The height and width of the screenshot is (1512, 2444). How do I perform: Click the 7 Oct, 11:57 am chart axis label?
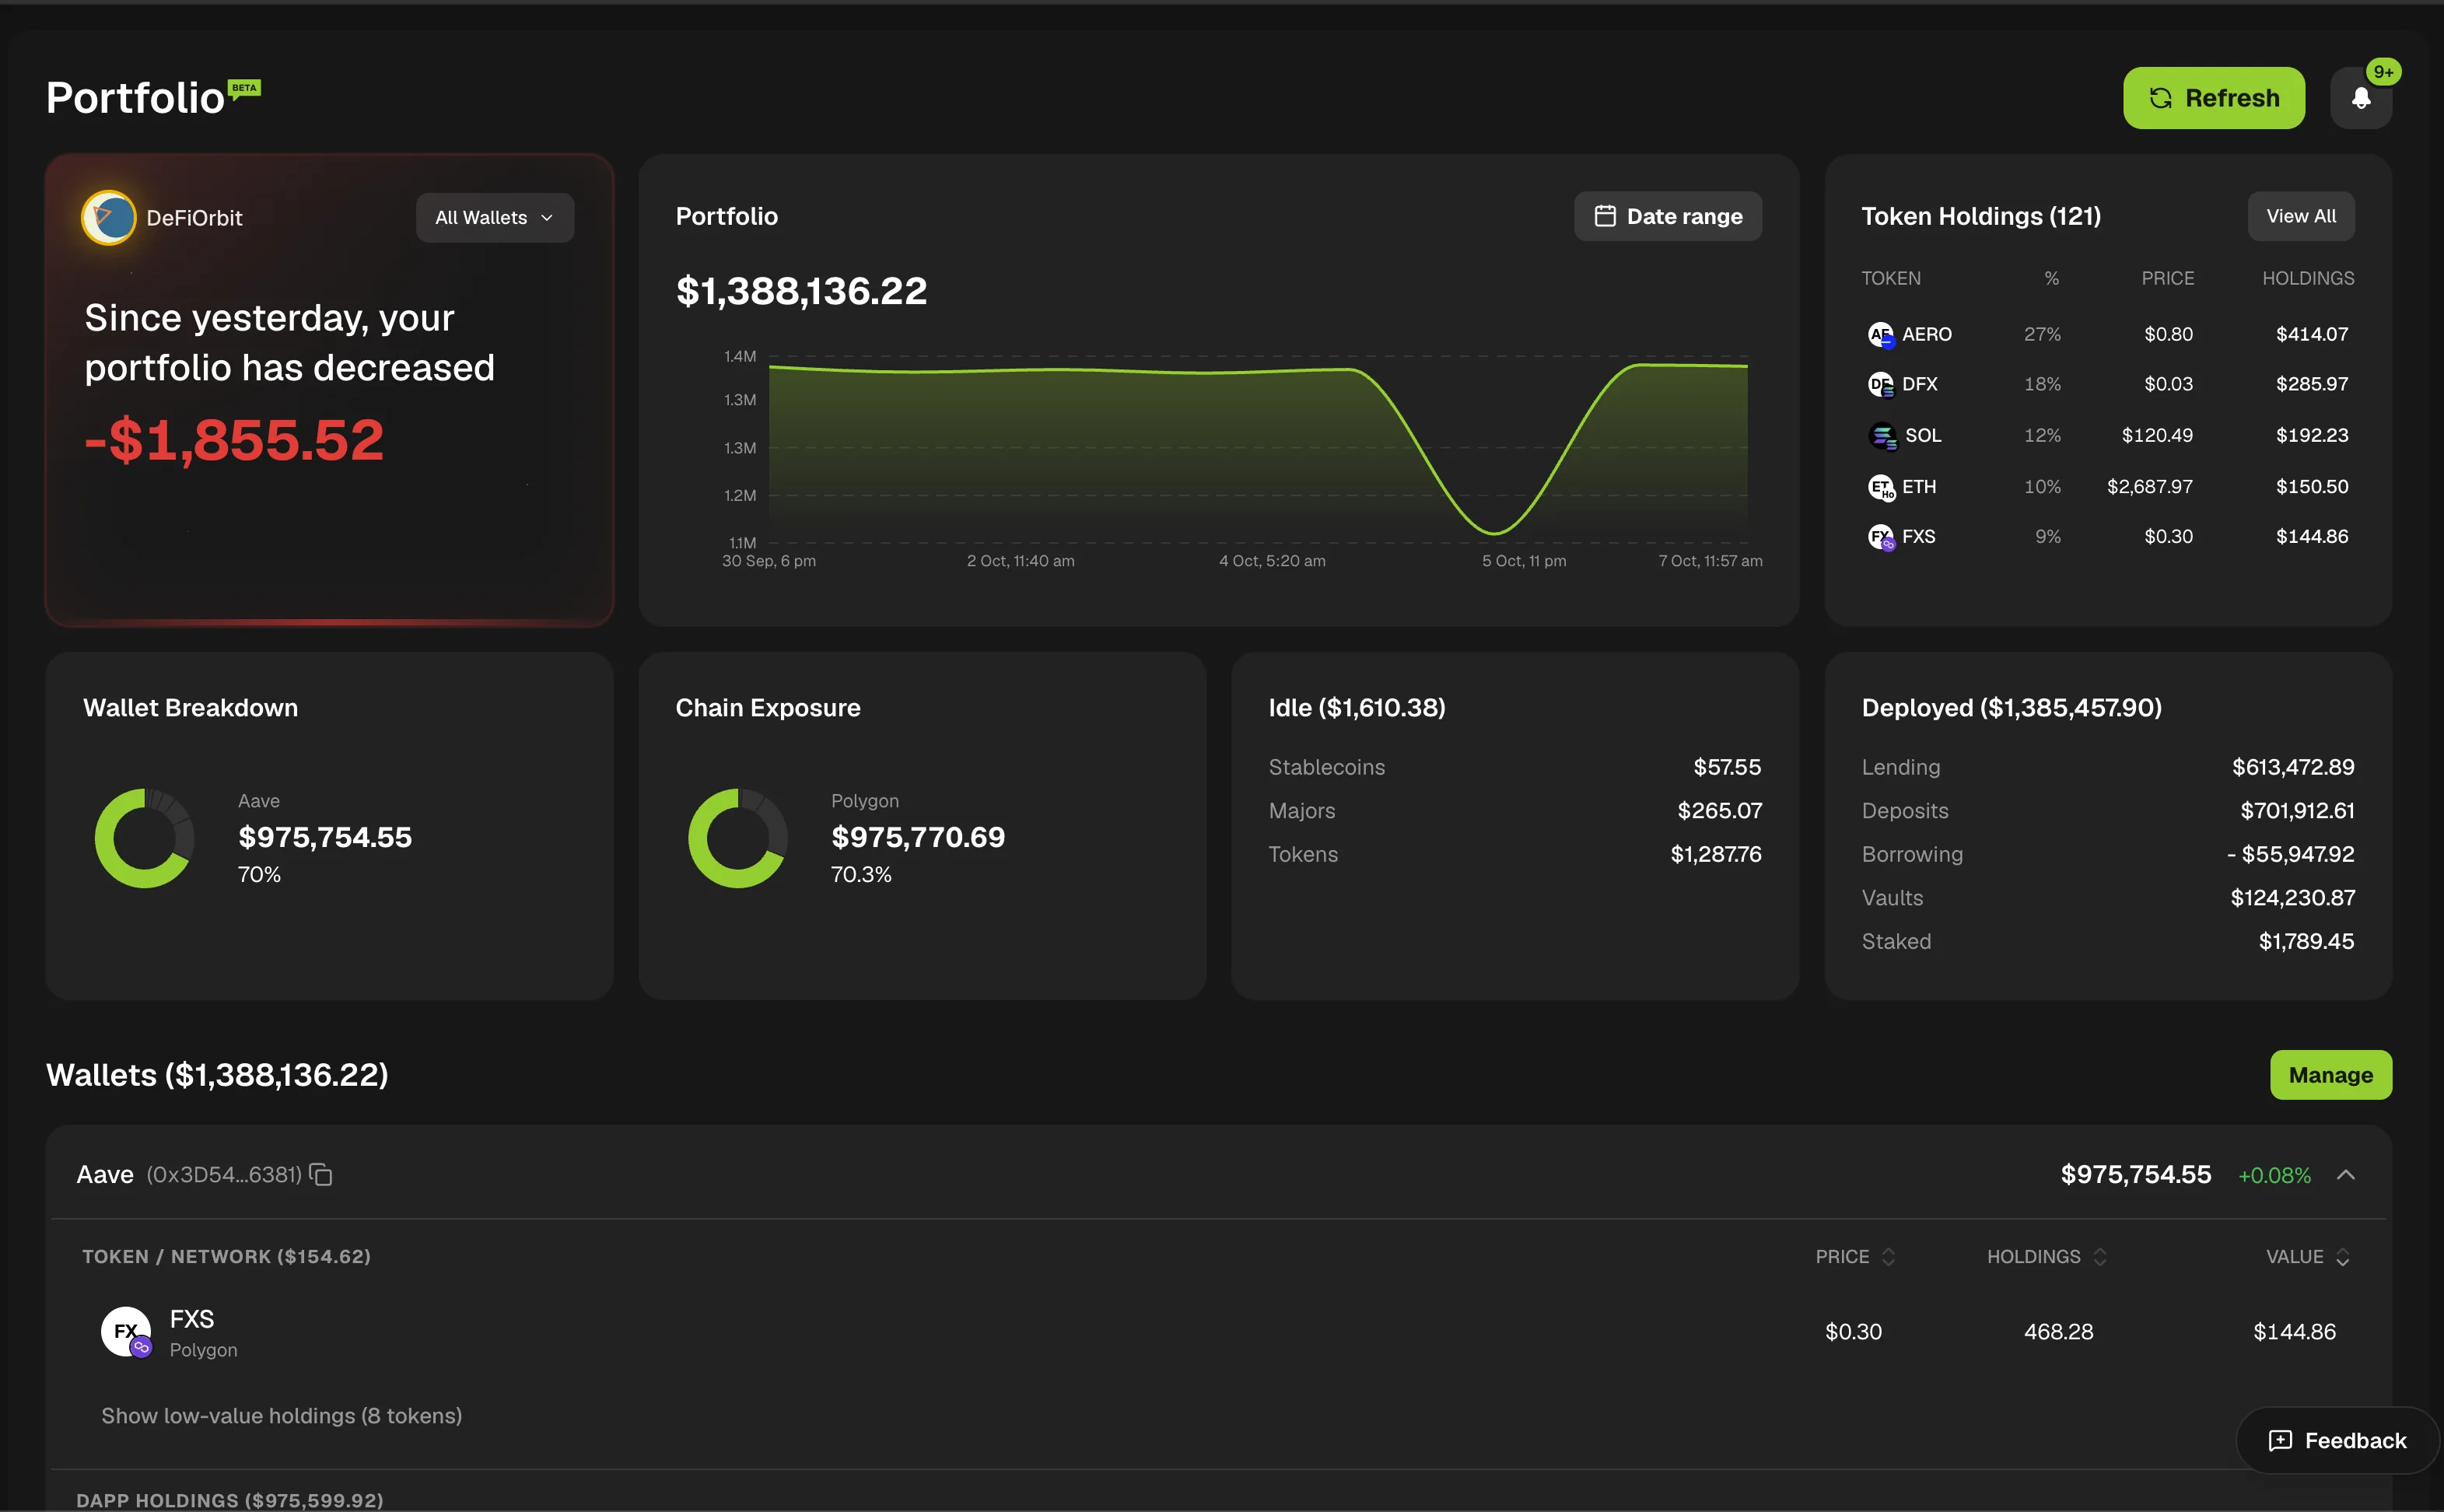point(1710,561)
